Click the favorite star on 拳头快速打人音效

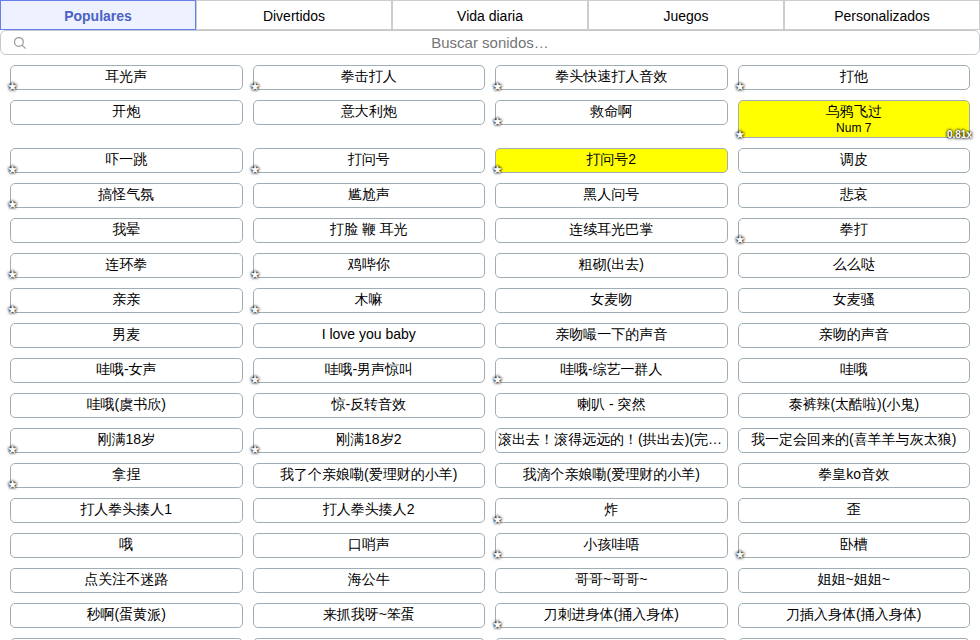click(498, 87)
